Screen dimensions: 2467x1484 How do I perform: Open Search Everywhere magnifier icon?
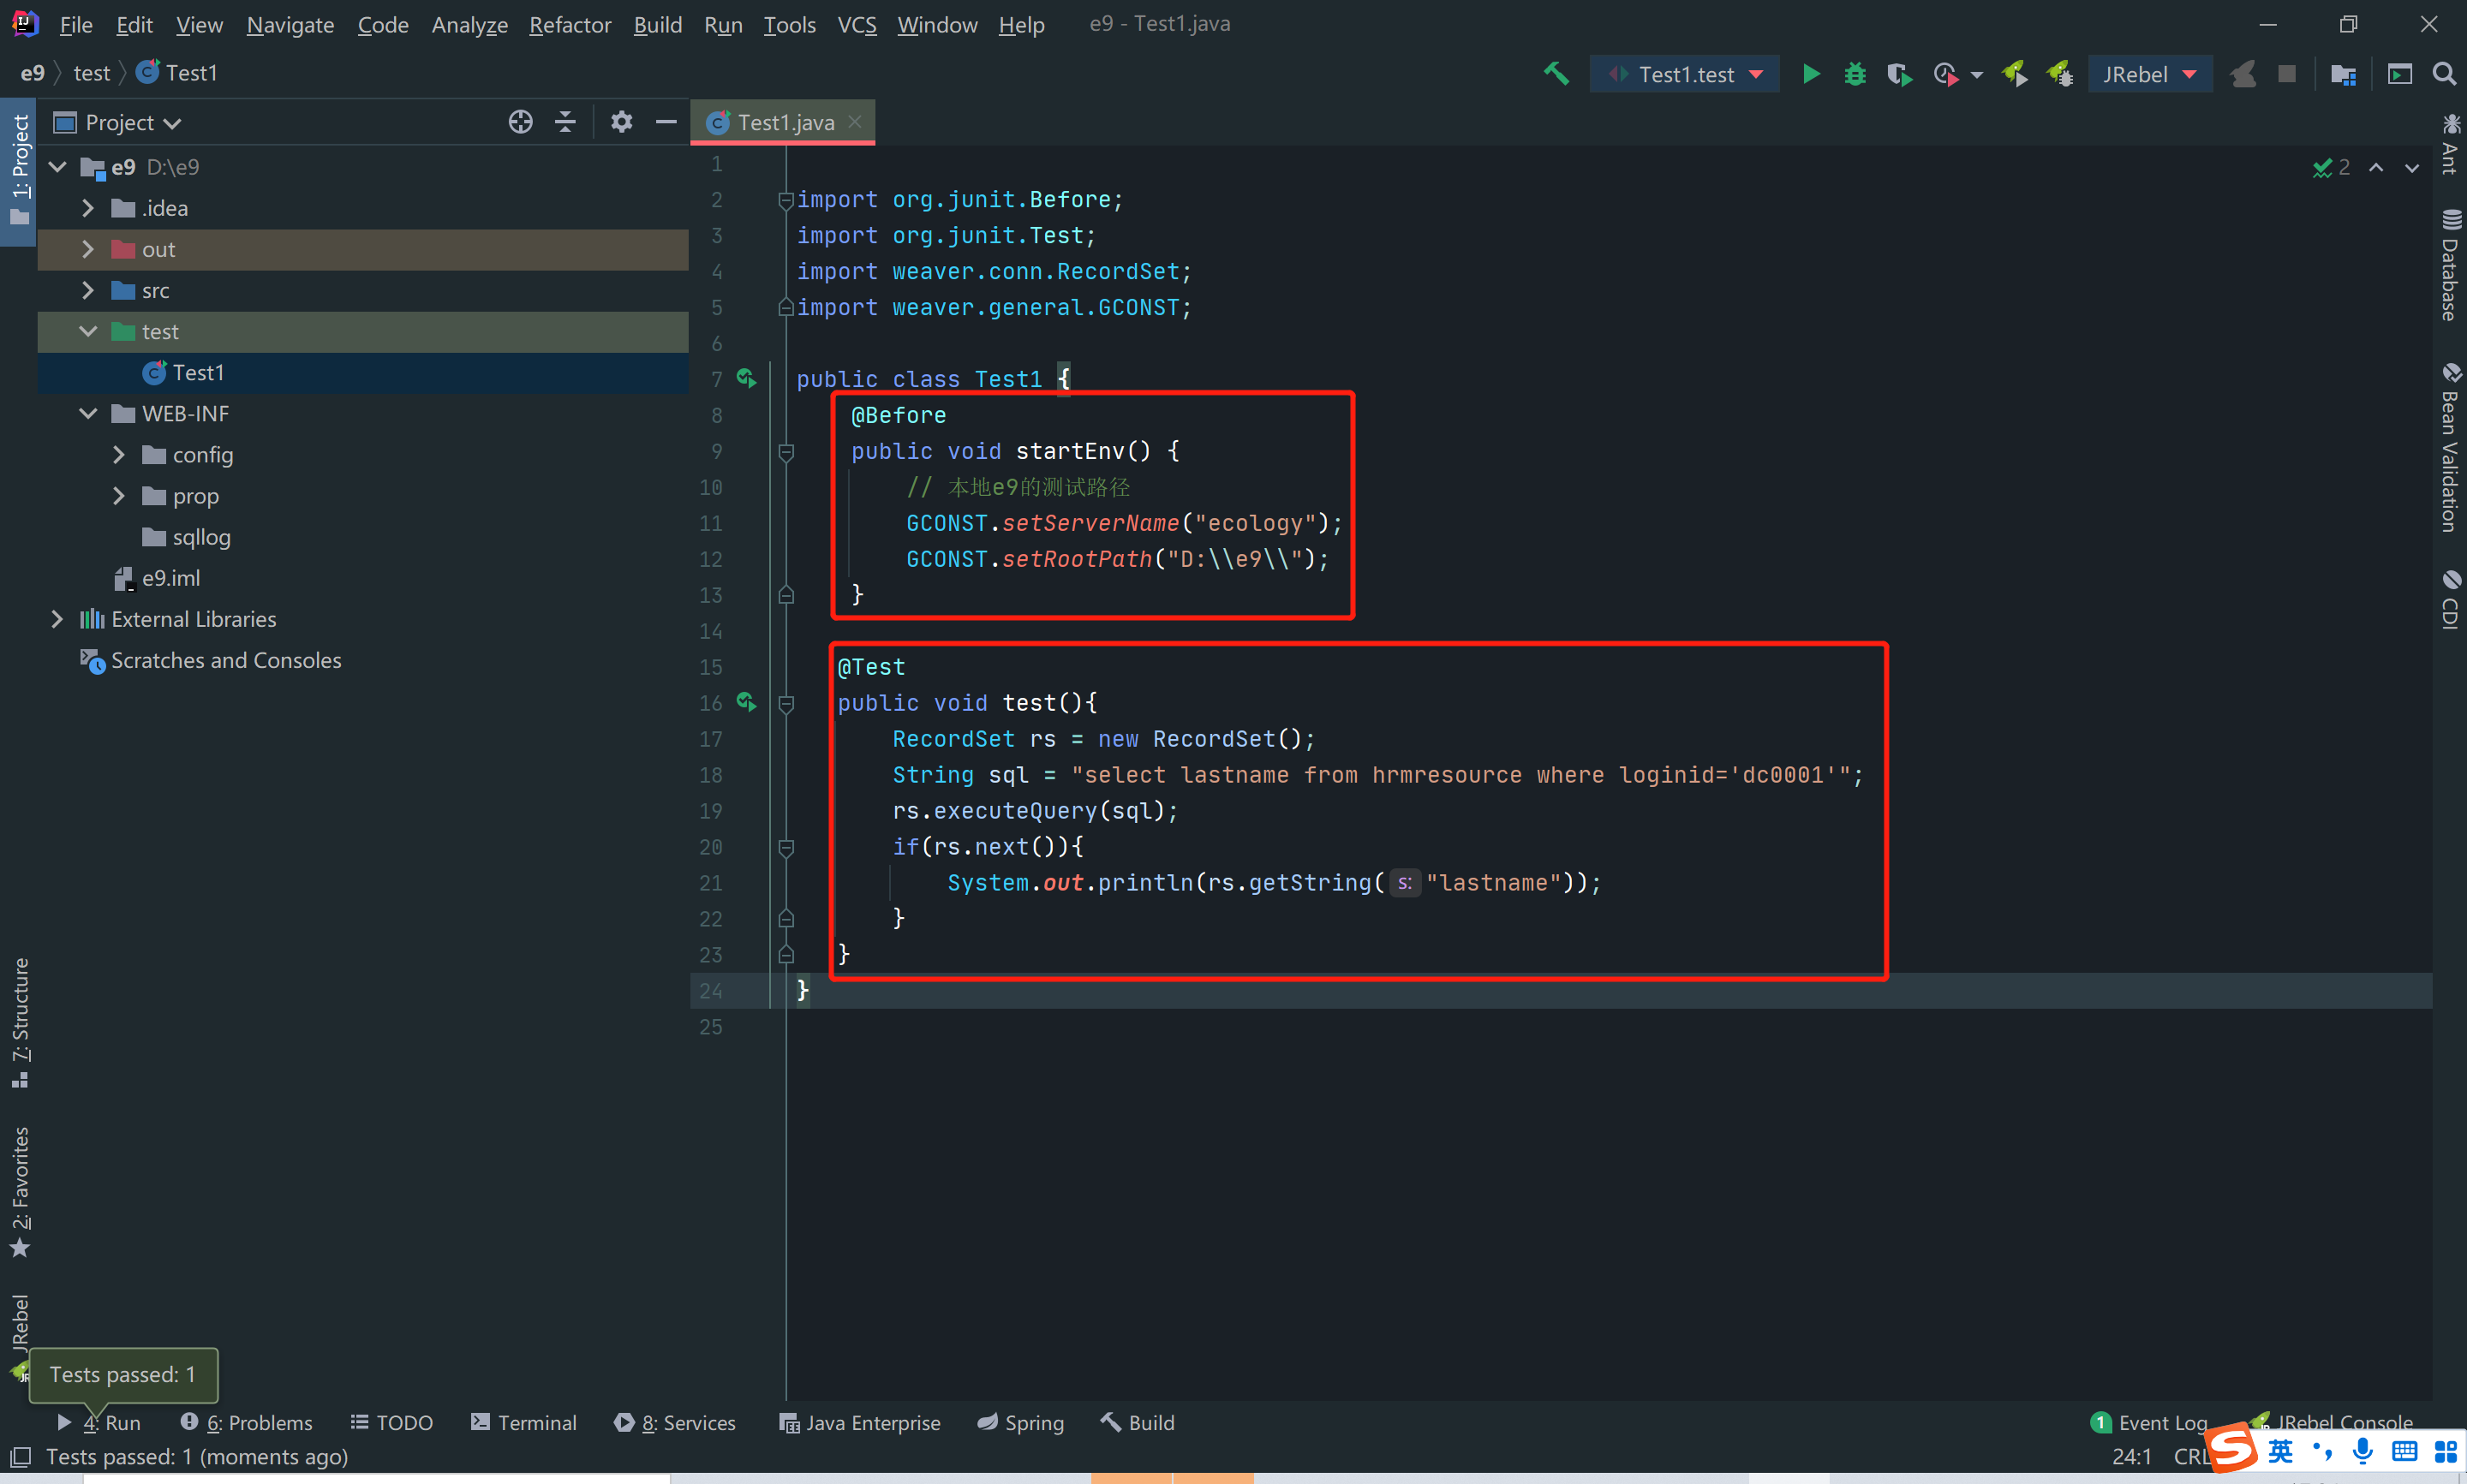(x=2443, y=74)
